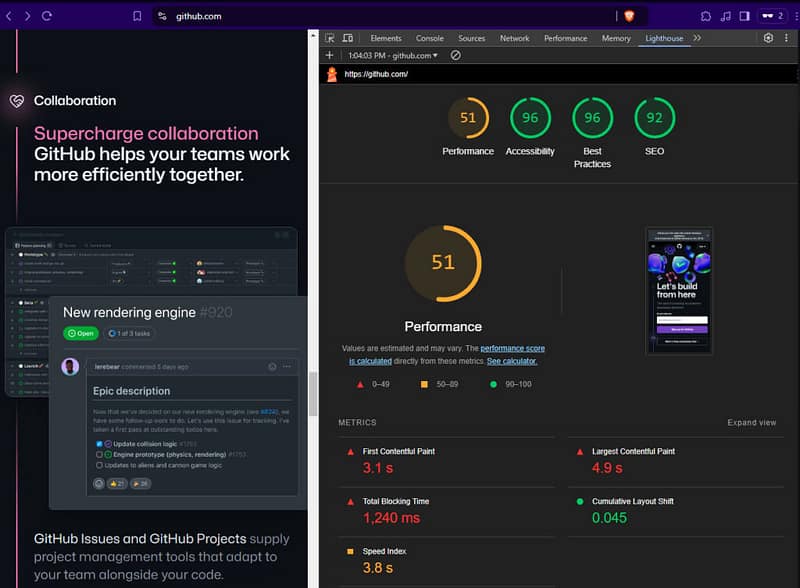Clear all Lighthouse reports with the circle-slash icon

(456, 55)
